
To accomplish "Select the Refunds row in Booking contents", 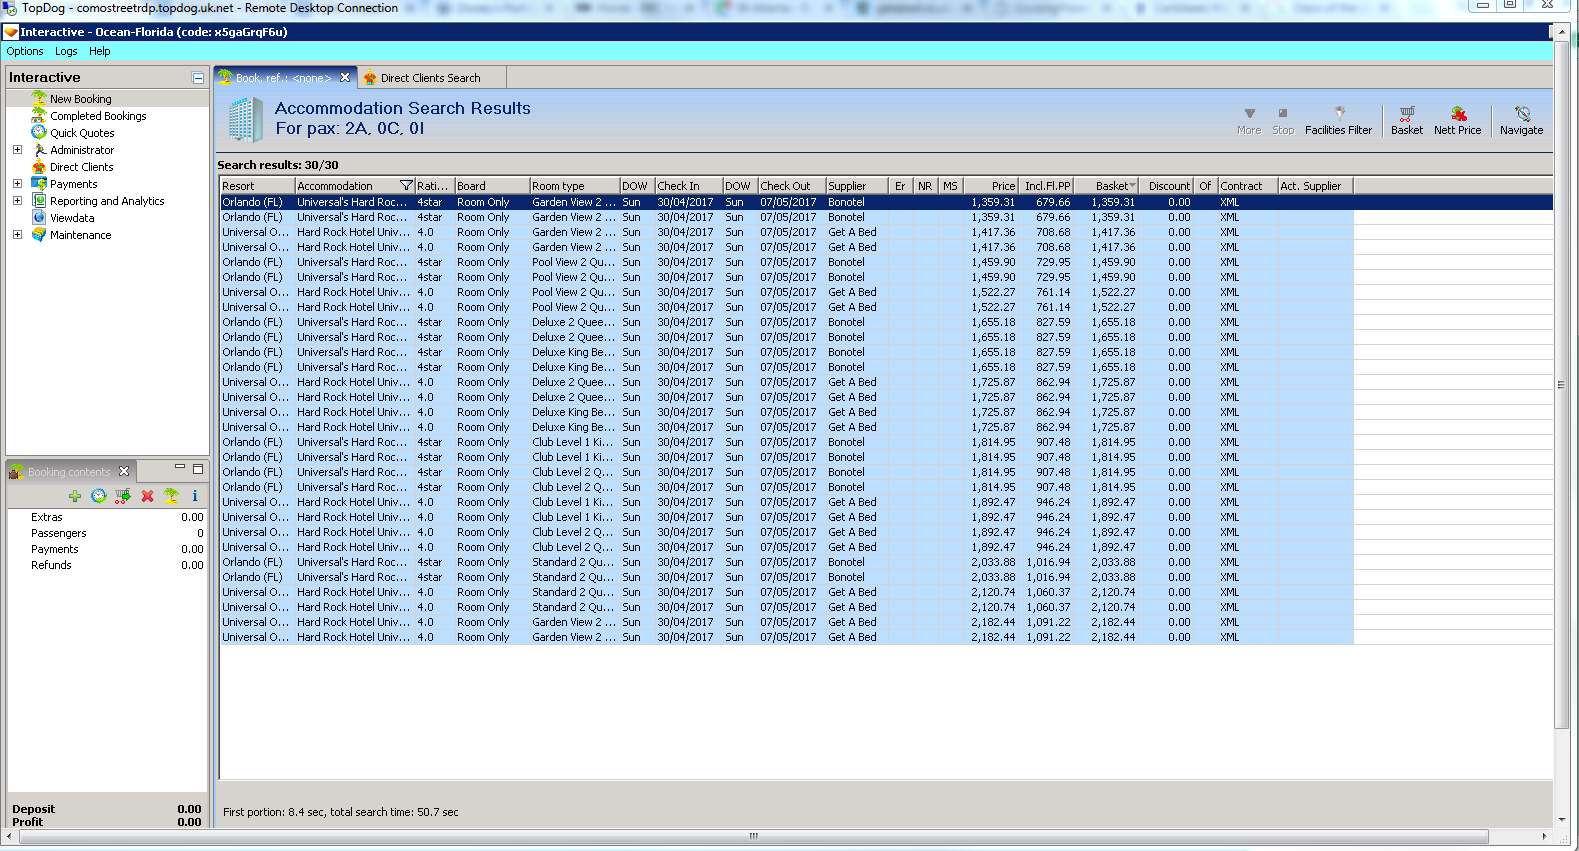I will [107, 565].
